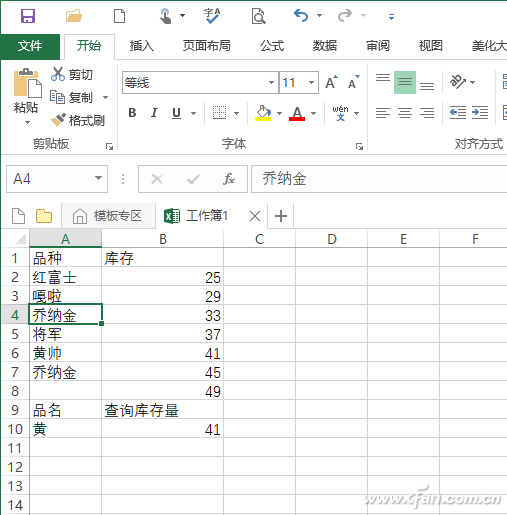Decrease indent icon
This screenshot has height=515, width=507.
coord(458,113)
